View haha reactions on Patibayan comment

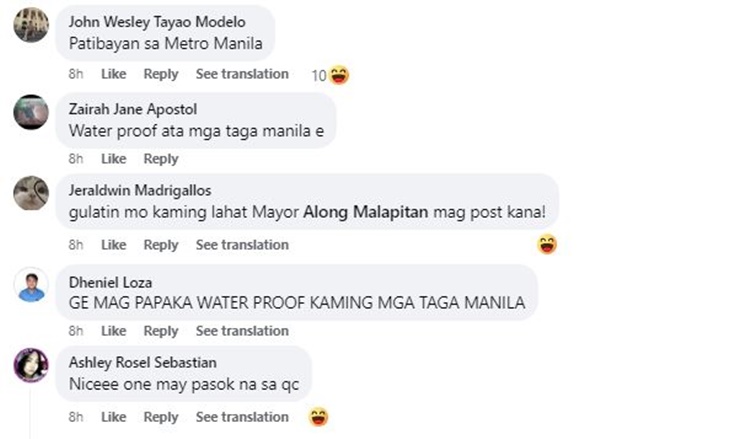(331, 75)
